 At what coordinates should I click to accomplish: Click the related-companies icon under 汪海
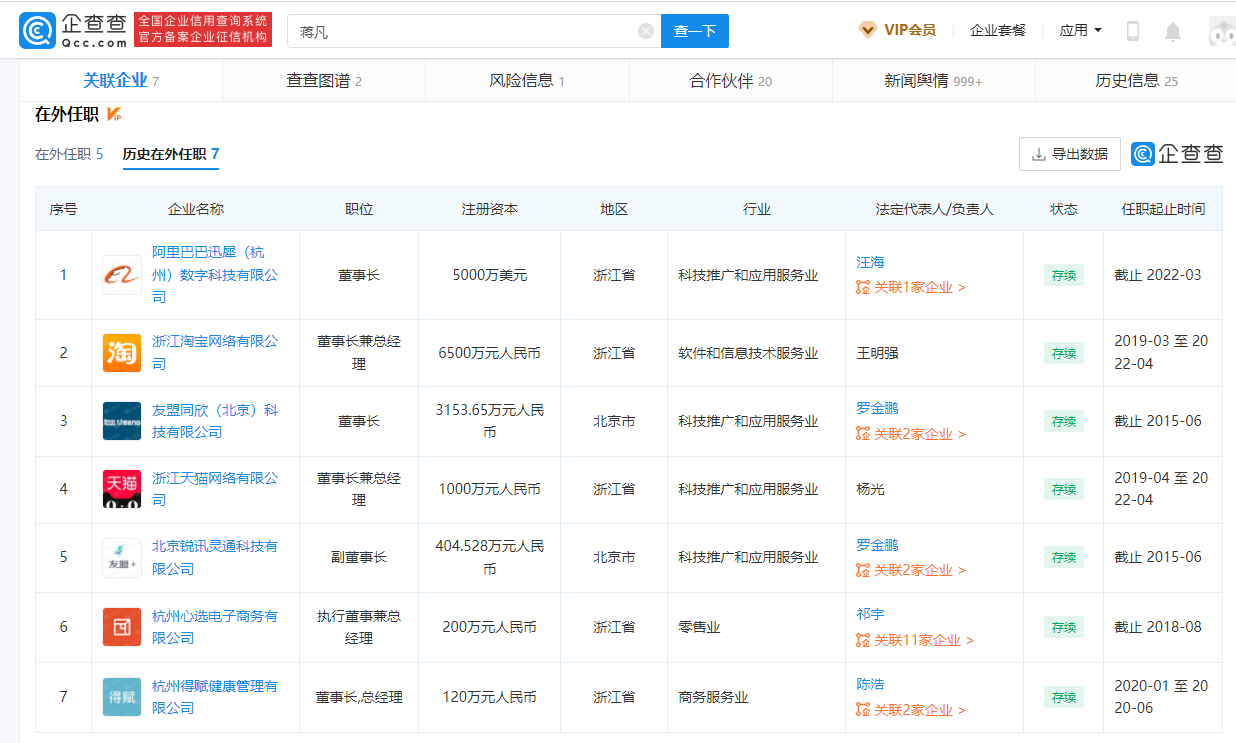863,288
